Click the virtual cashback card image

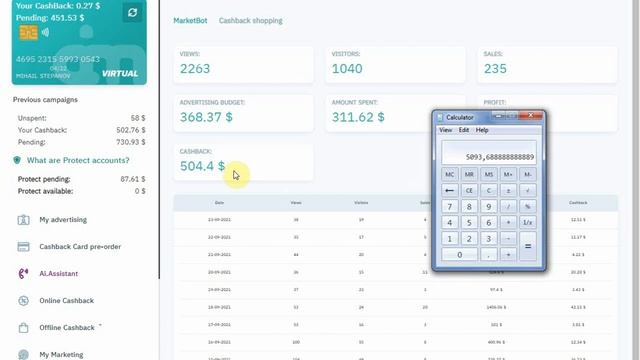click(x=79, y=42)
